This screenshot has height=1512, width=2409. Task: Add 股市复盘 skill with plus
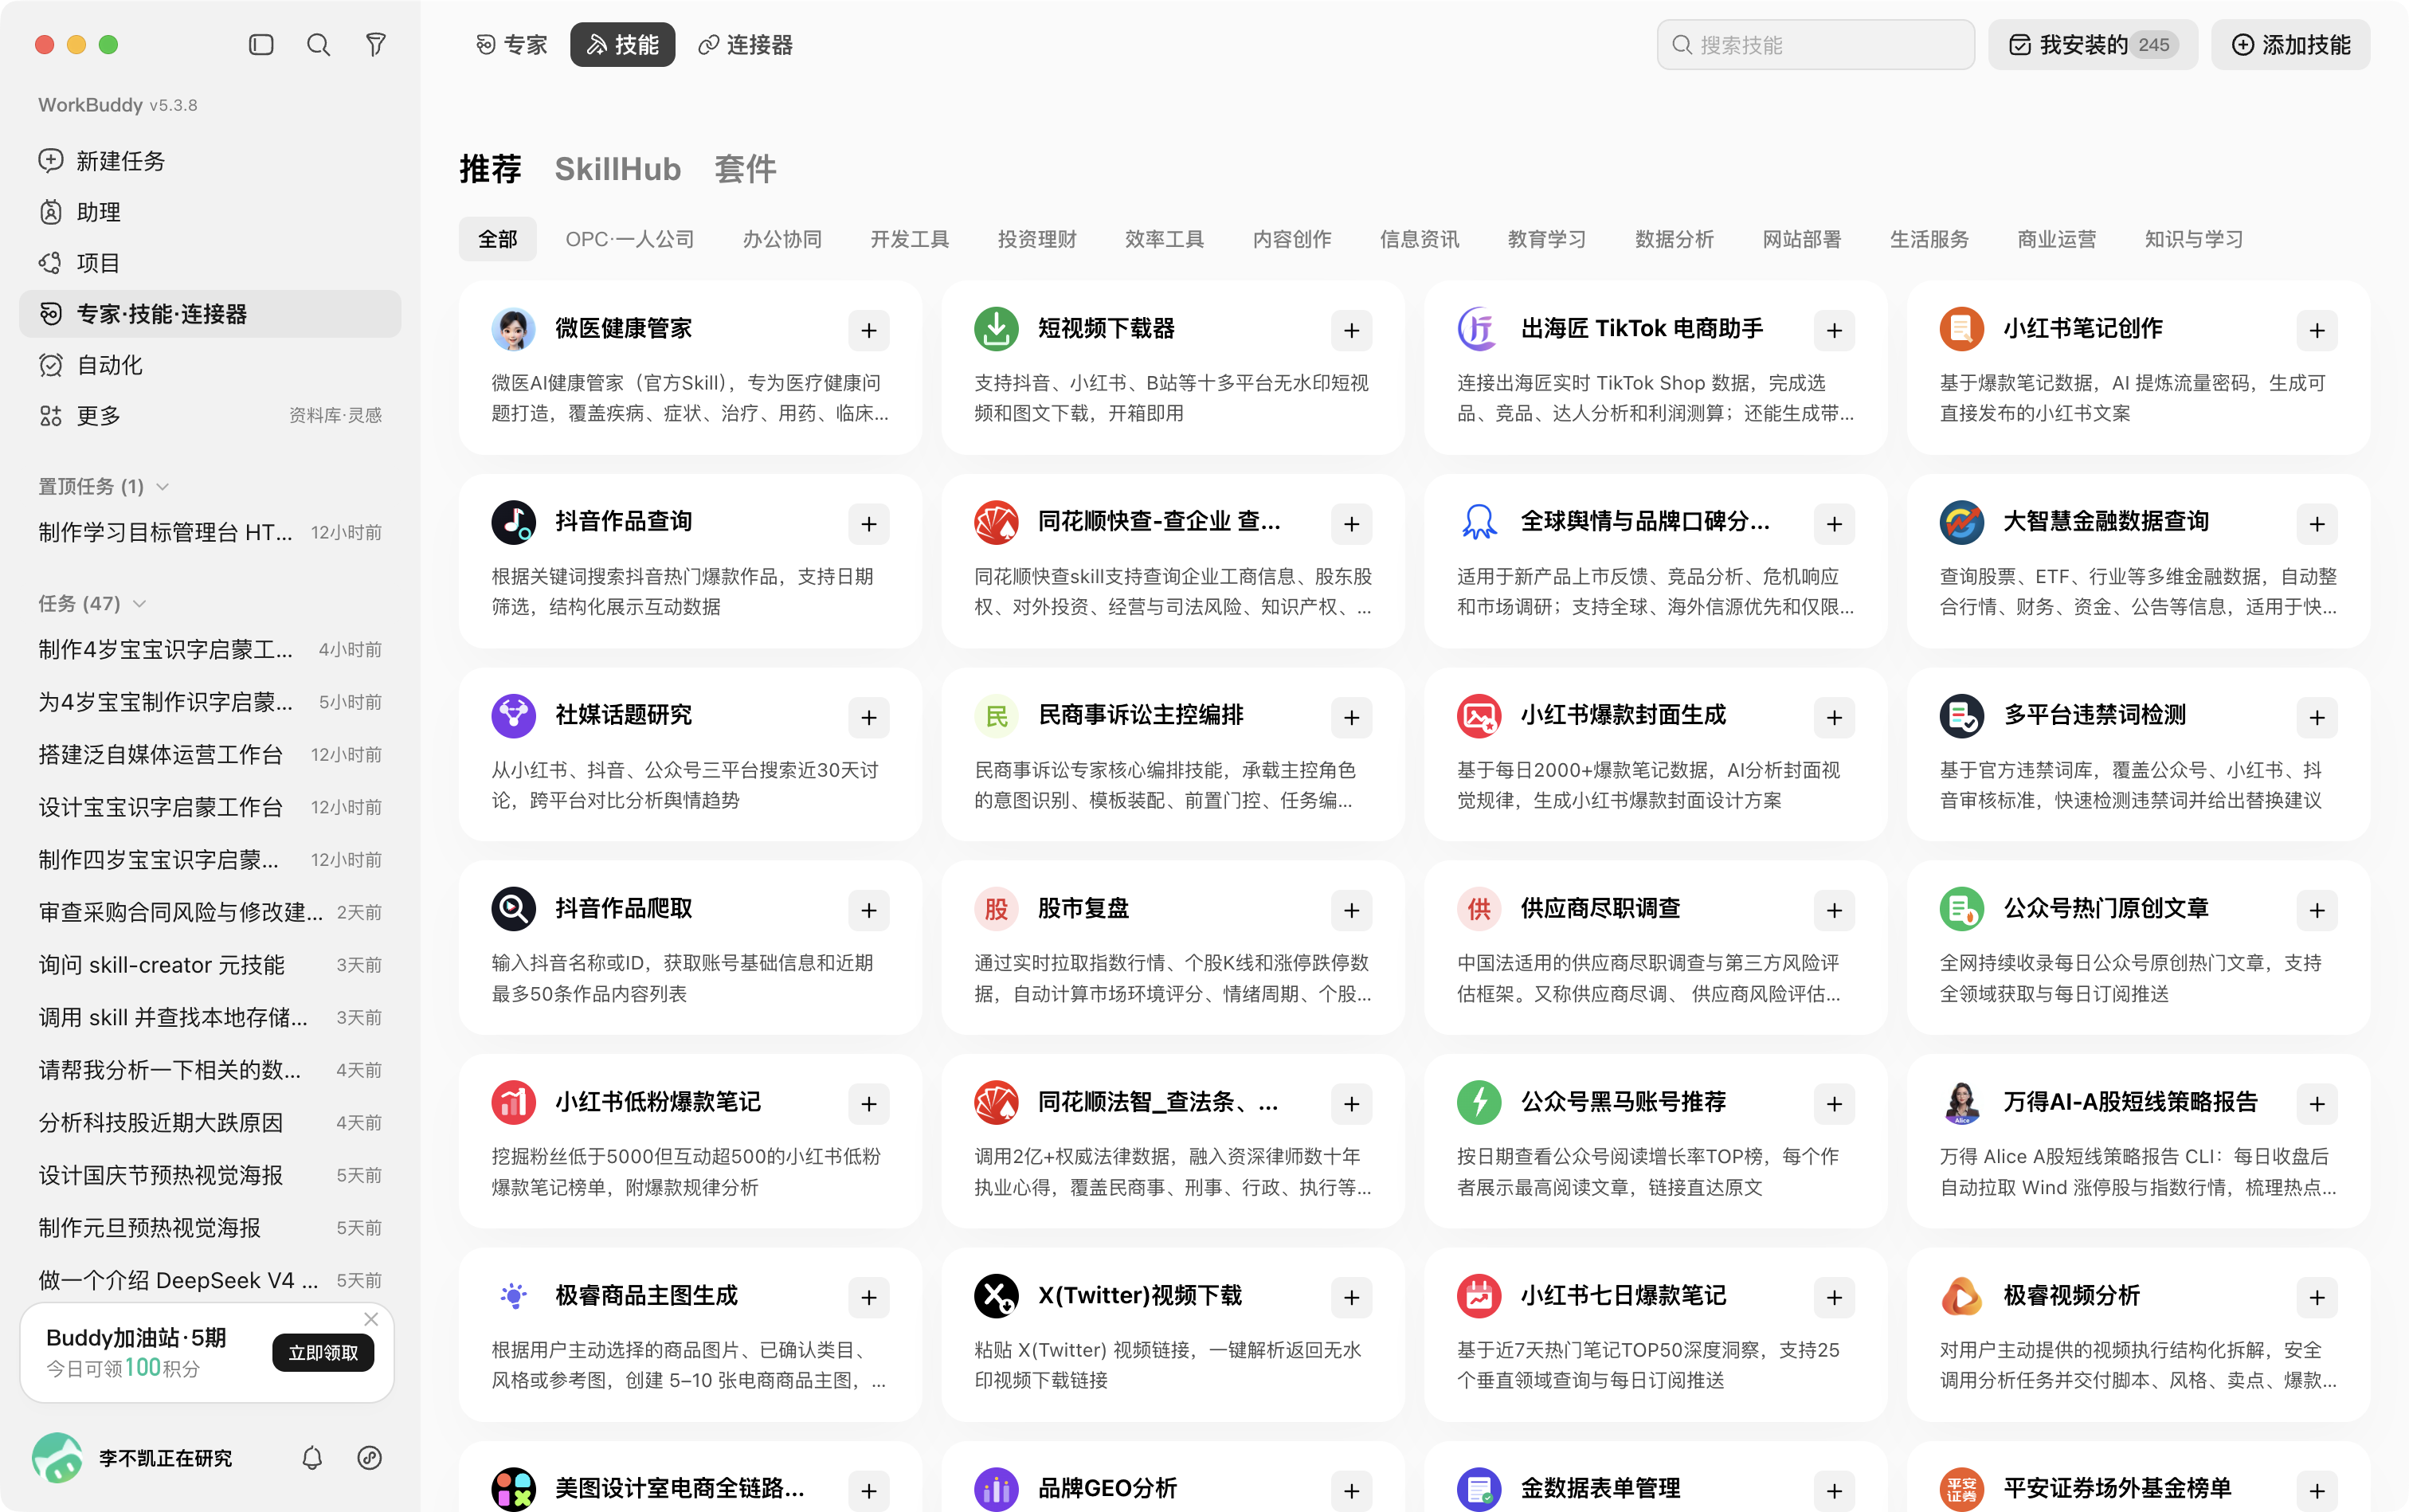1351,911
